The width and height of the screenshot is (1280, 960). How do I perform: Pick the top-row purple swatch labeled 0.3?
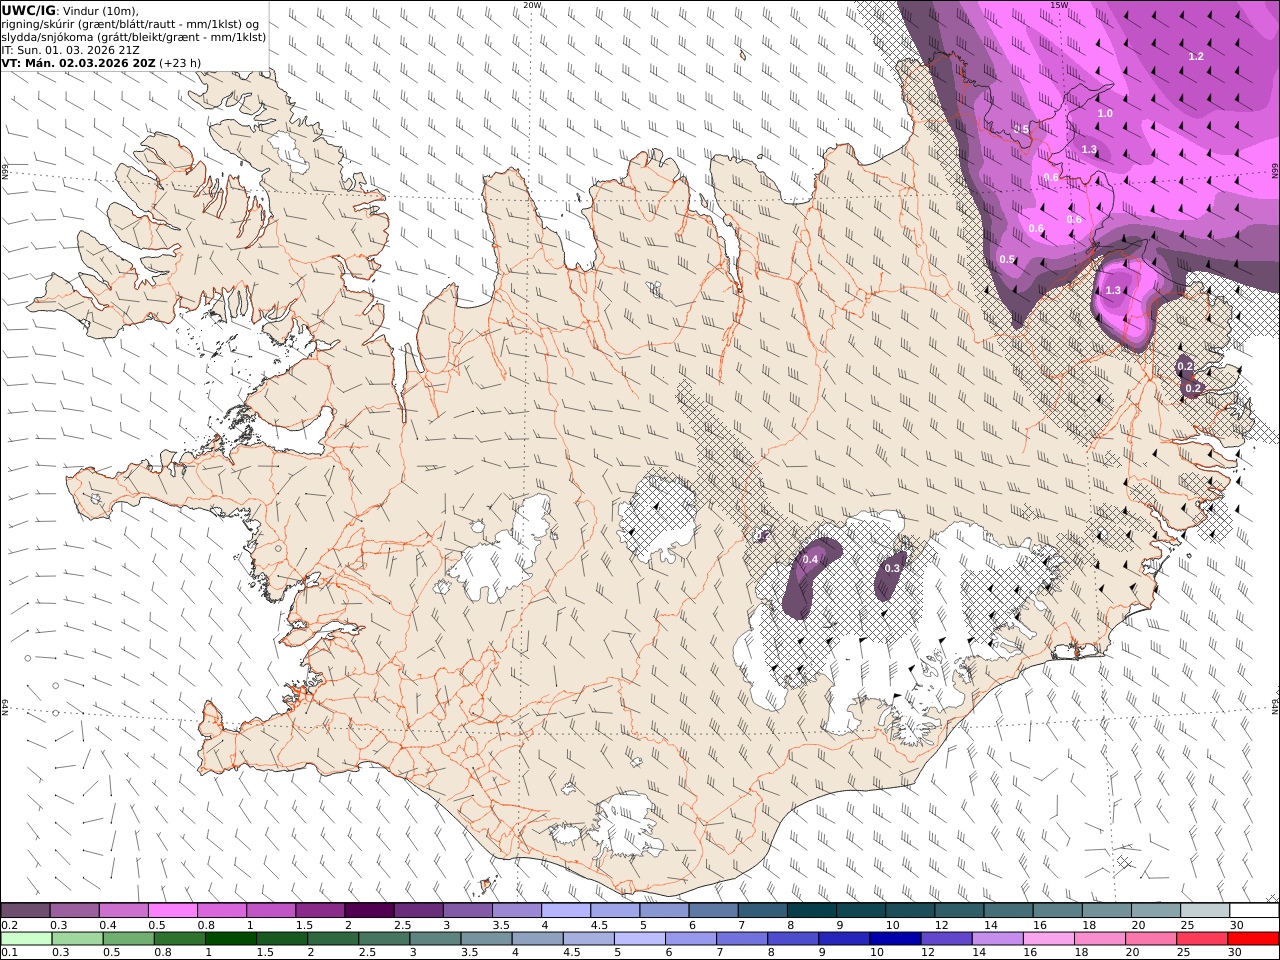pos(74,911)
